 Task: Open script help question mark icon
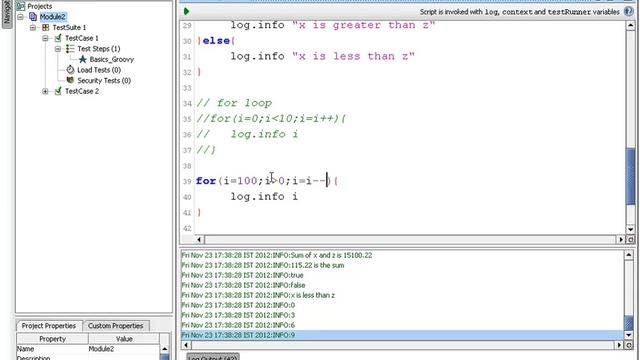(629, 11)
